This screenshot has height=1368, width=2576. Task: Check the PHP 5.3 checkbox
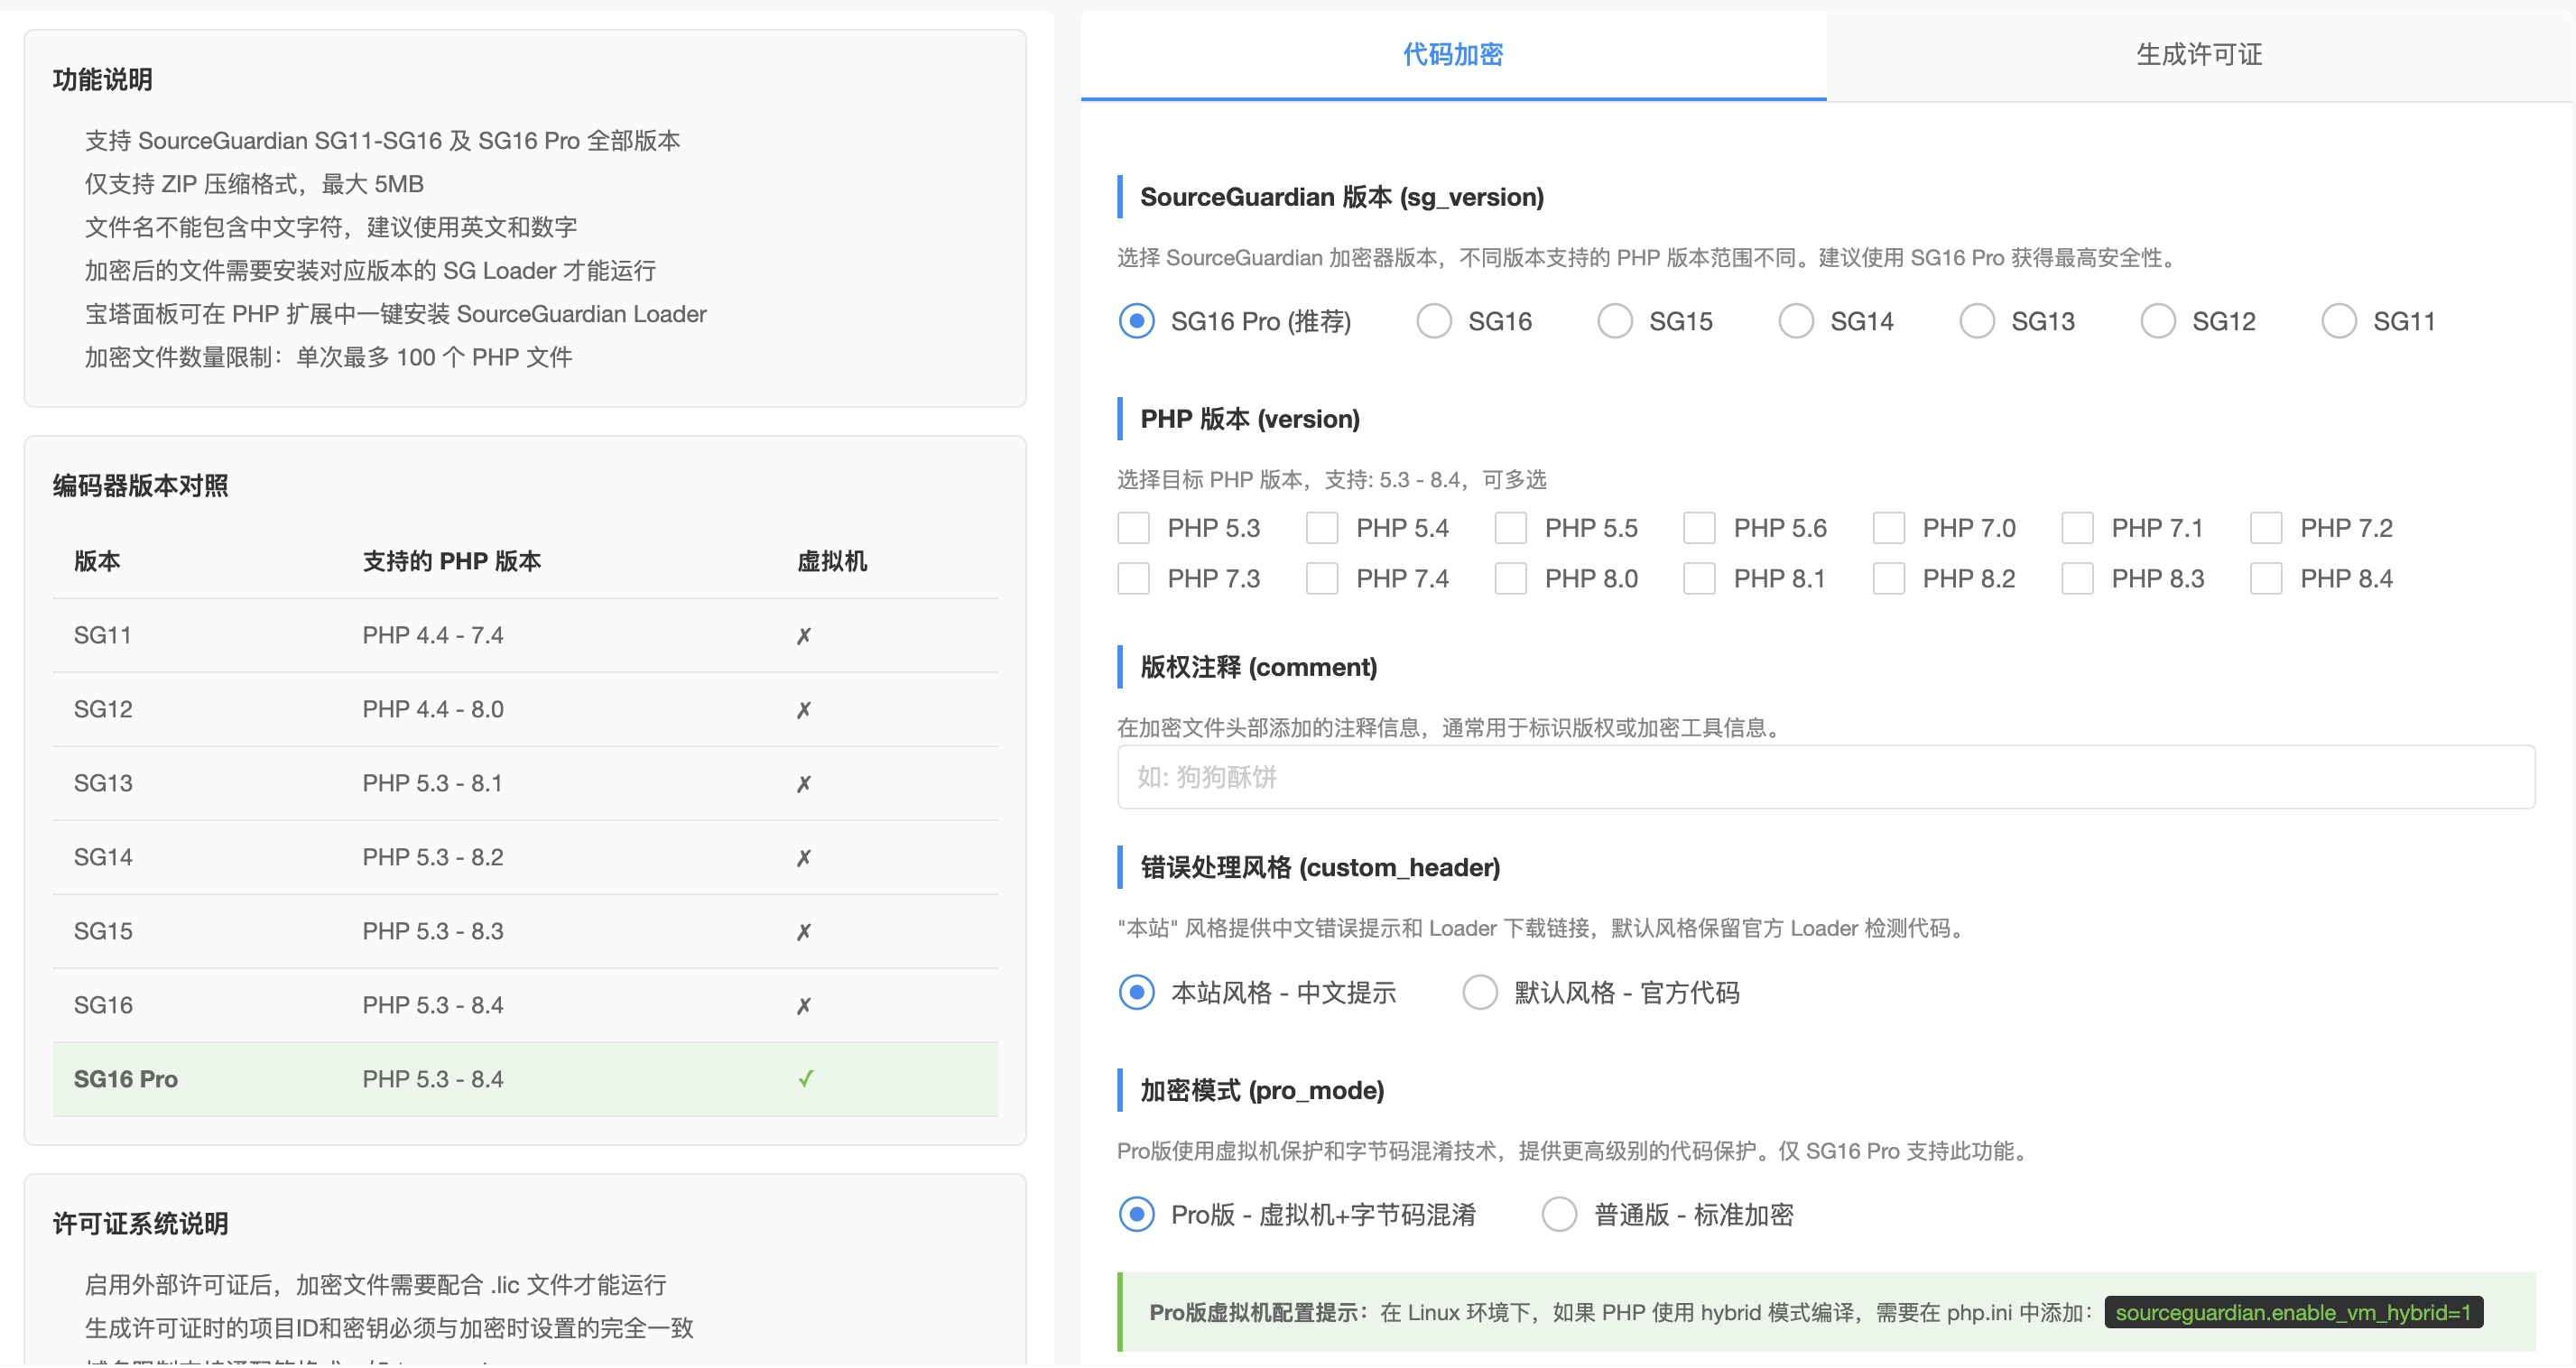pos(1134,528)
